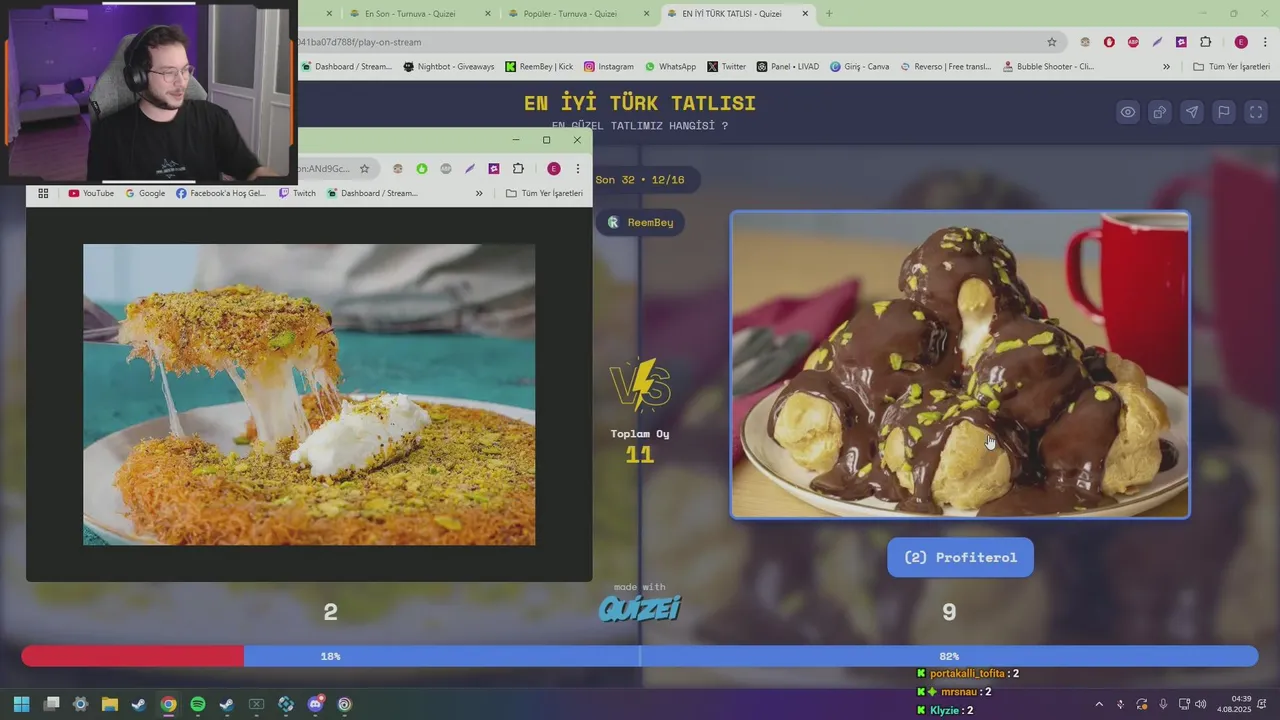Screen dimensions: 1280x720
Task: Click the copy link icon in Quizei header
Action: tap(1160, 112)
